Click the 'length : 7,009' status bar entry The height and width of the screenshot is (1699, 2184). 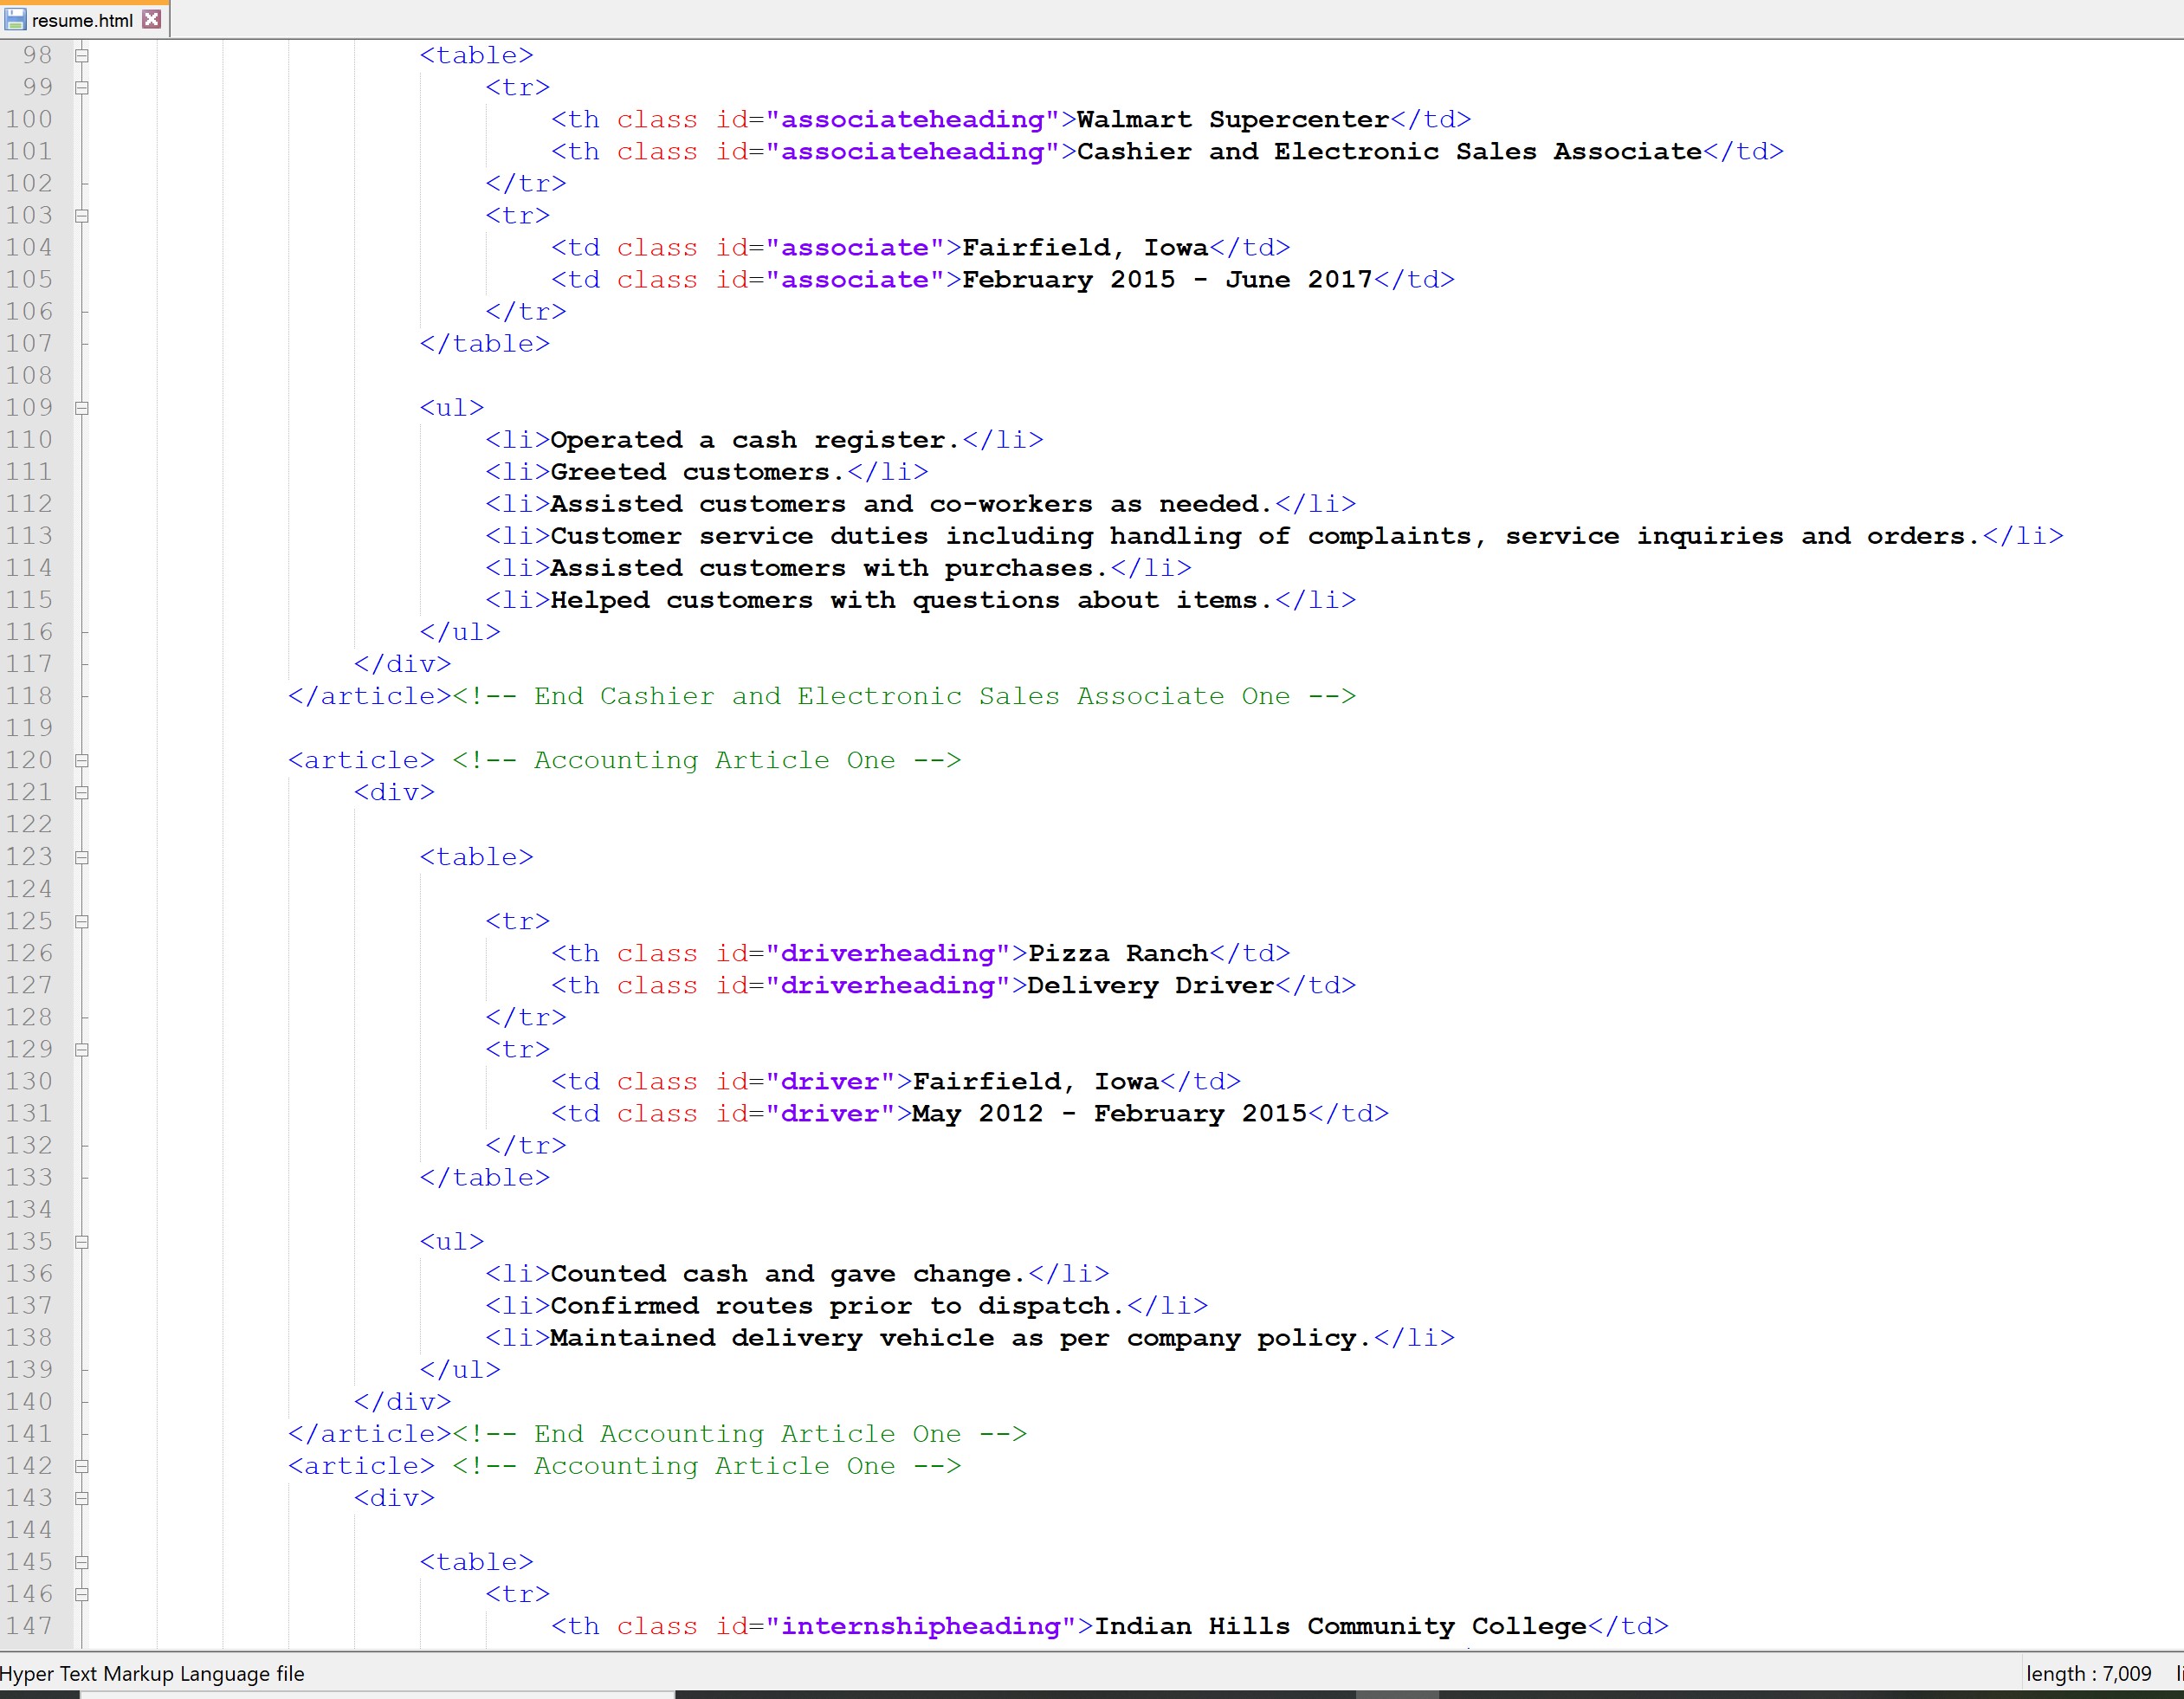[2088, 1674]
